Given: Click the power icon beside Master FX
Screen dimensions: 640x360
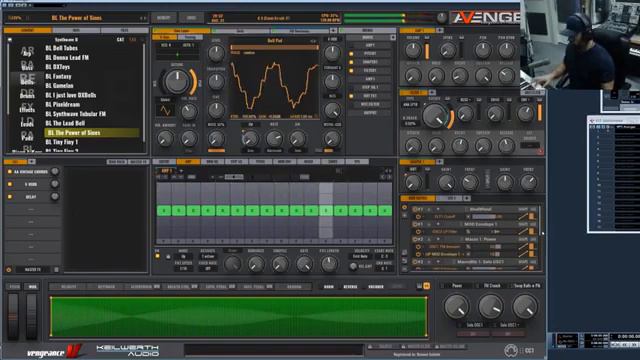Looking at the screenshot, I should click(x=9, y=270).
